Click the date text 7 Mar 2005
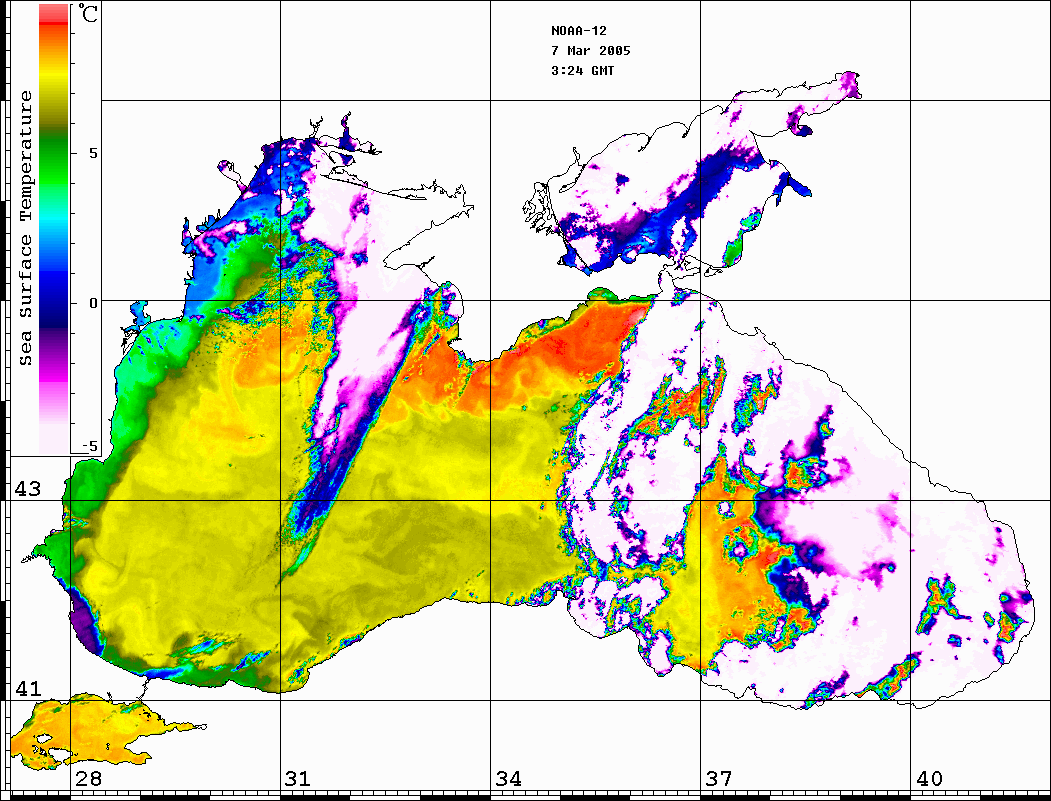 click(591, 51)
